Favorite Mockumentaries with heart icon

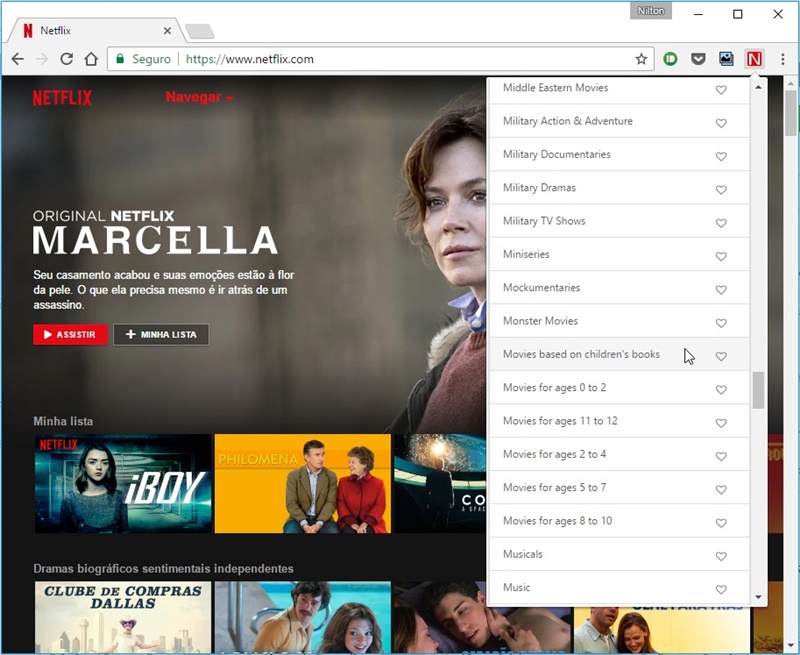coord(721,290)
